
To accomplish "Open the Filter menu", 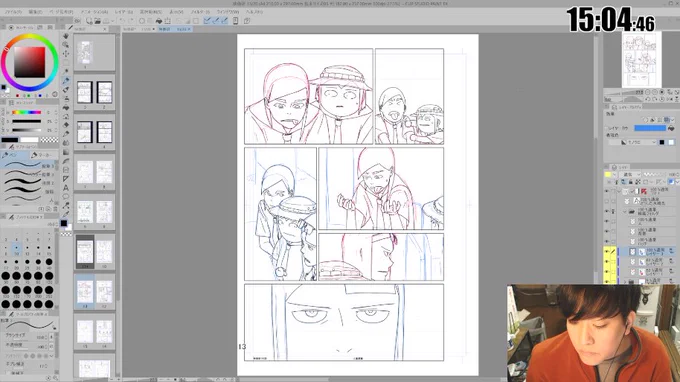I will pos(200,12).
